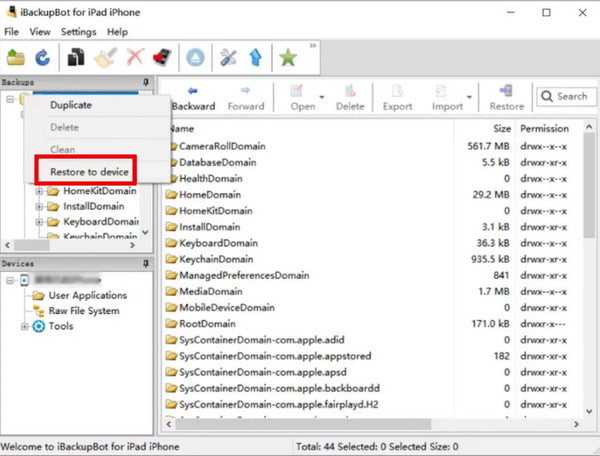Sort by Permission column header
This screenshot has width=600, height=456.
[545, 129]
